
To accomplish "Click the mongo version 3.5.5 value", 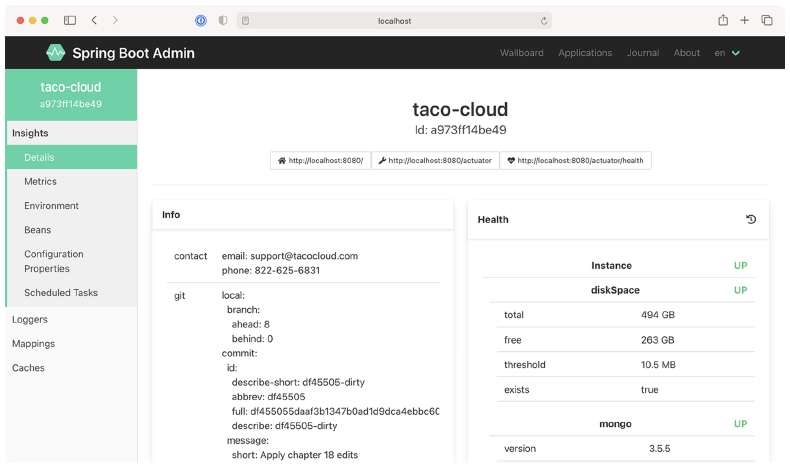I will pos(660,448).
